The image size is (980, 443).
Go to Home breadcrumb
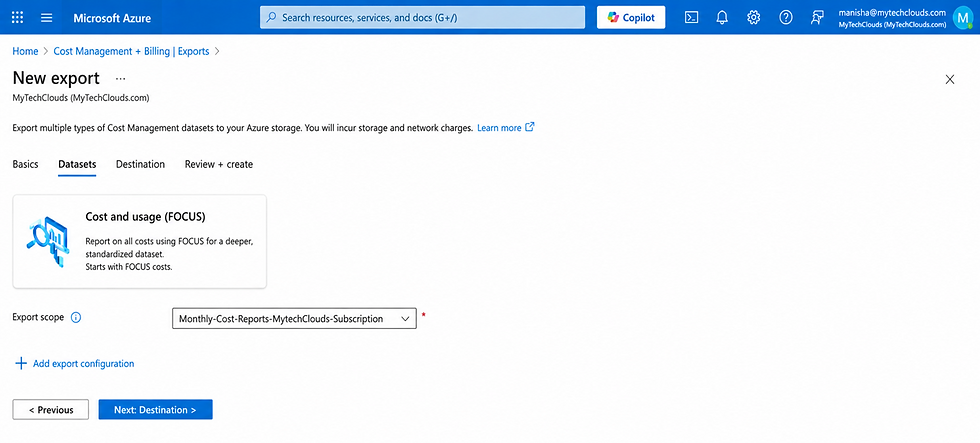pyautogui.click(x=25, y=51)
